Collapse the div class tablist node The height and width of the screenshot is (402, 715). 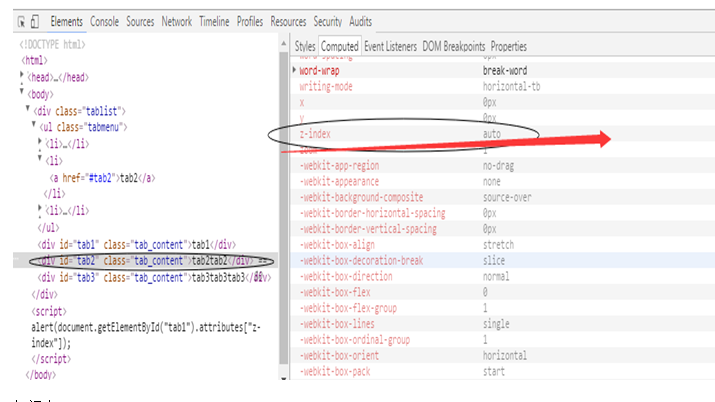coord(28,108)
